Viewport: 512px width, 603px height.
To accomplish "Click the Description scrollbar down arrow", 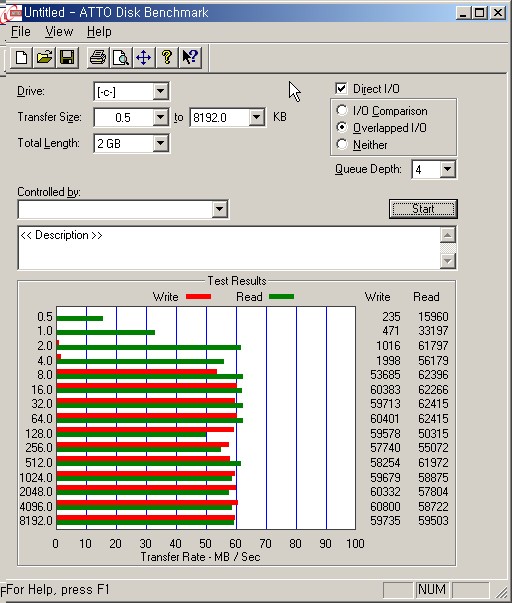I will pyautogui.click(x=448, y=261).
